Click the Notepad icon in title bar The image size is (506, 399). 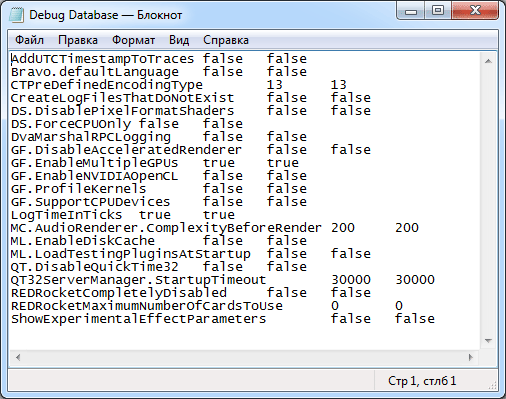pos(16,15)
